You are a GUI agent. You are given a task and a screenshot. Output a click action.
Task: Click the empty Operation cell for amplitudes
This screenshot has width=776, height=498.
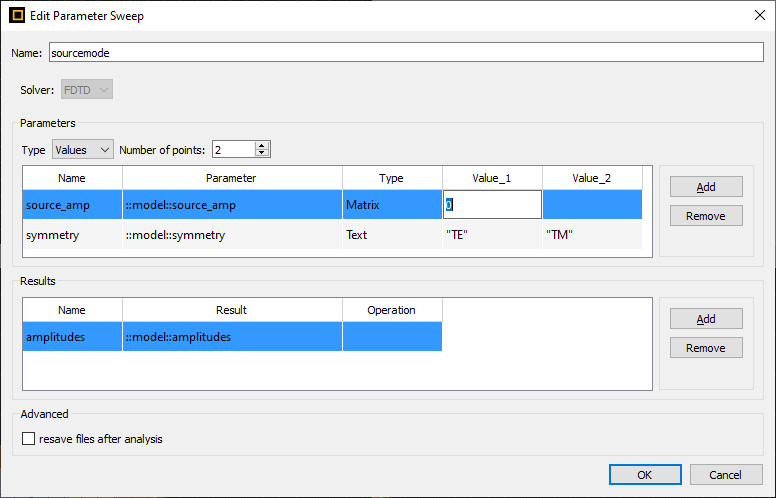(x=392, y=337)
